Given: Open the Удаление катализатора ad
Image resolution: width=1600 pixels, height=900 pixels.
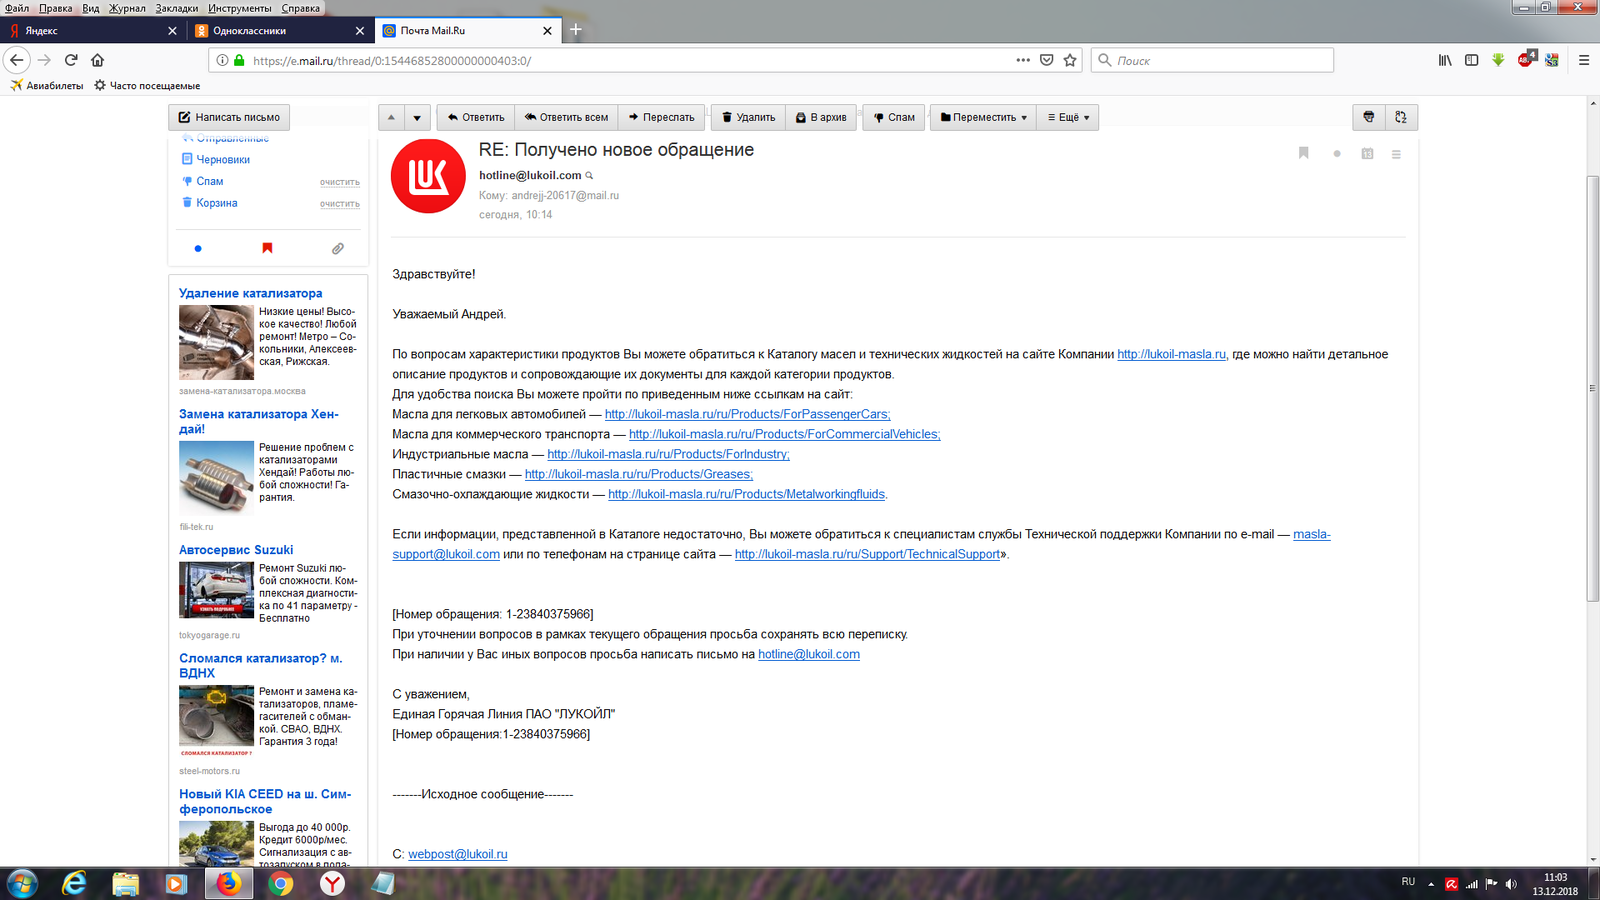Looking at the screenshot, I should (x=250, y=293).
